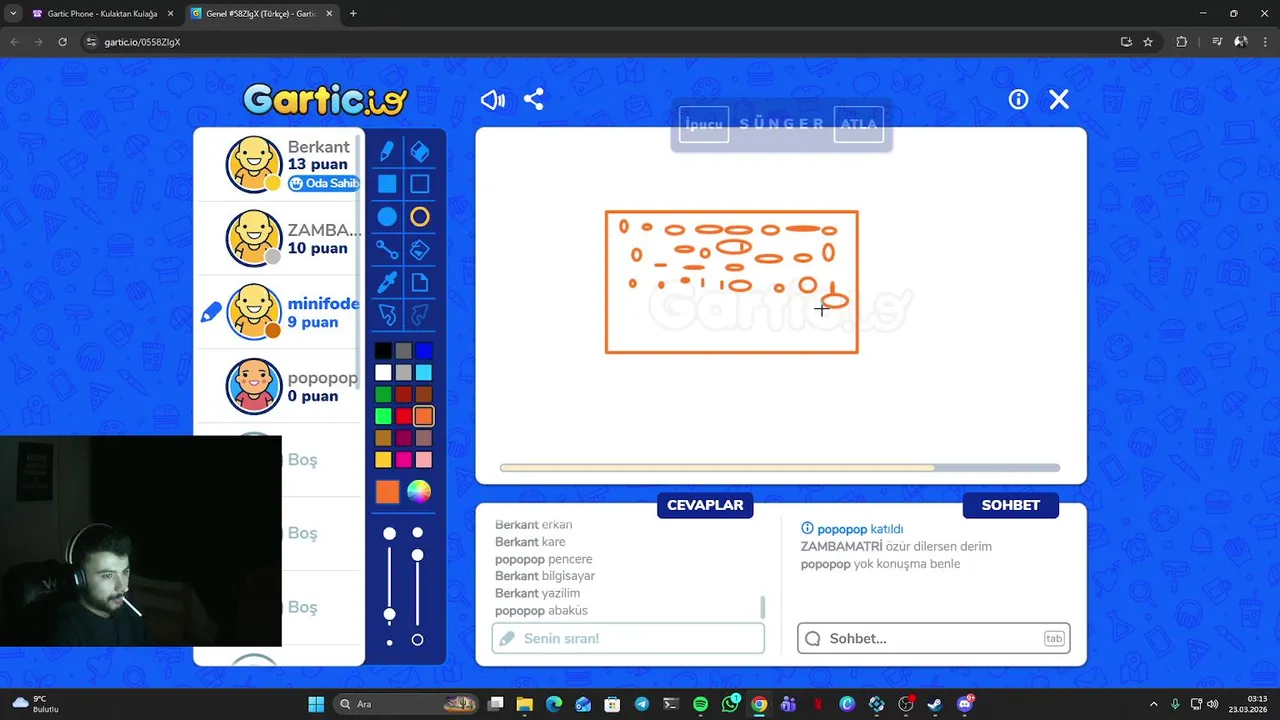Mute the game sound via speaker icon
Screen dimensions: 1280x720
pyautogui.click(x=493, y=100)
